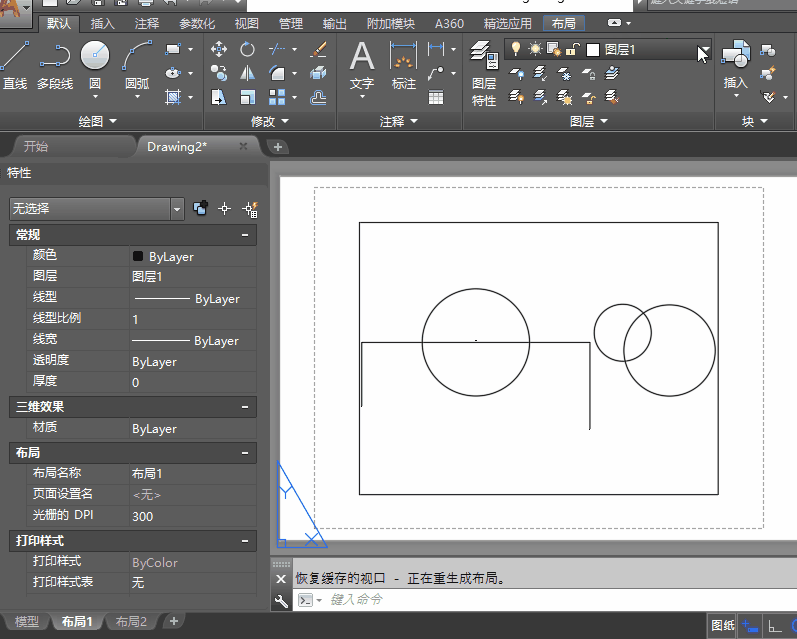This screenshot has width=797, height=639.
Task: Collapse the 布局 properties section
Action: click(245, 452)
